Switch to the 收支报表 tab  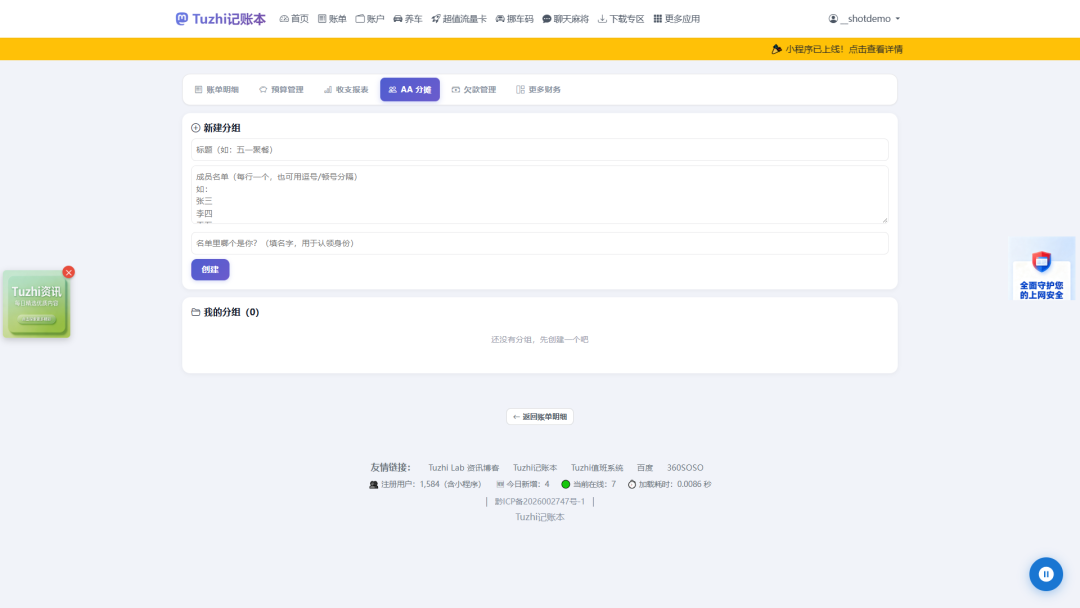click(346, 90)
